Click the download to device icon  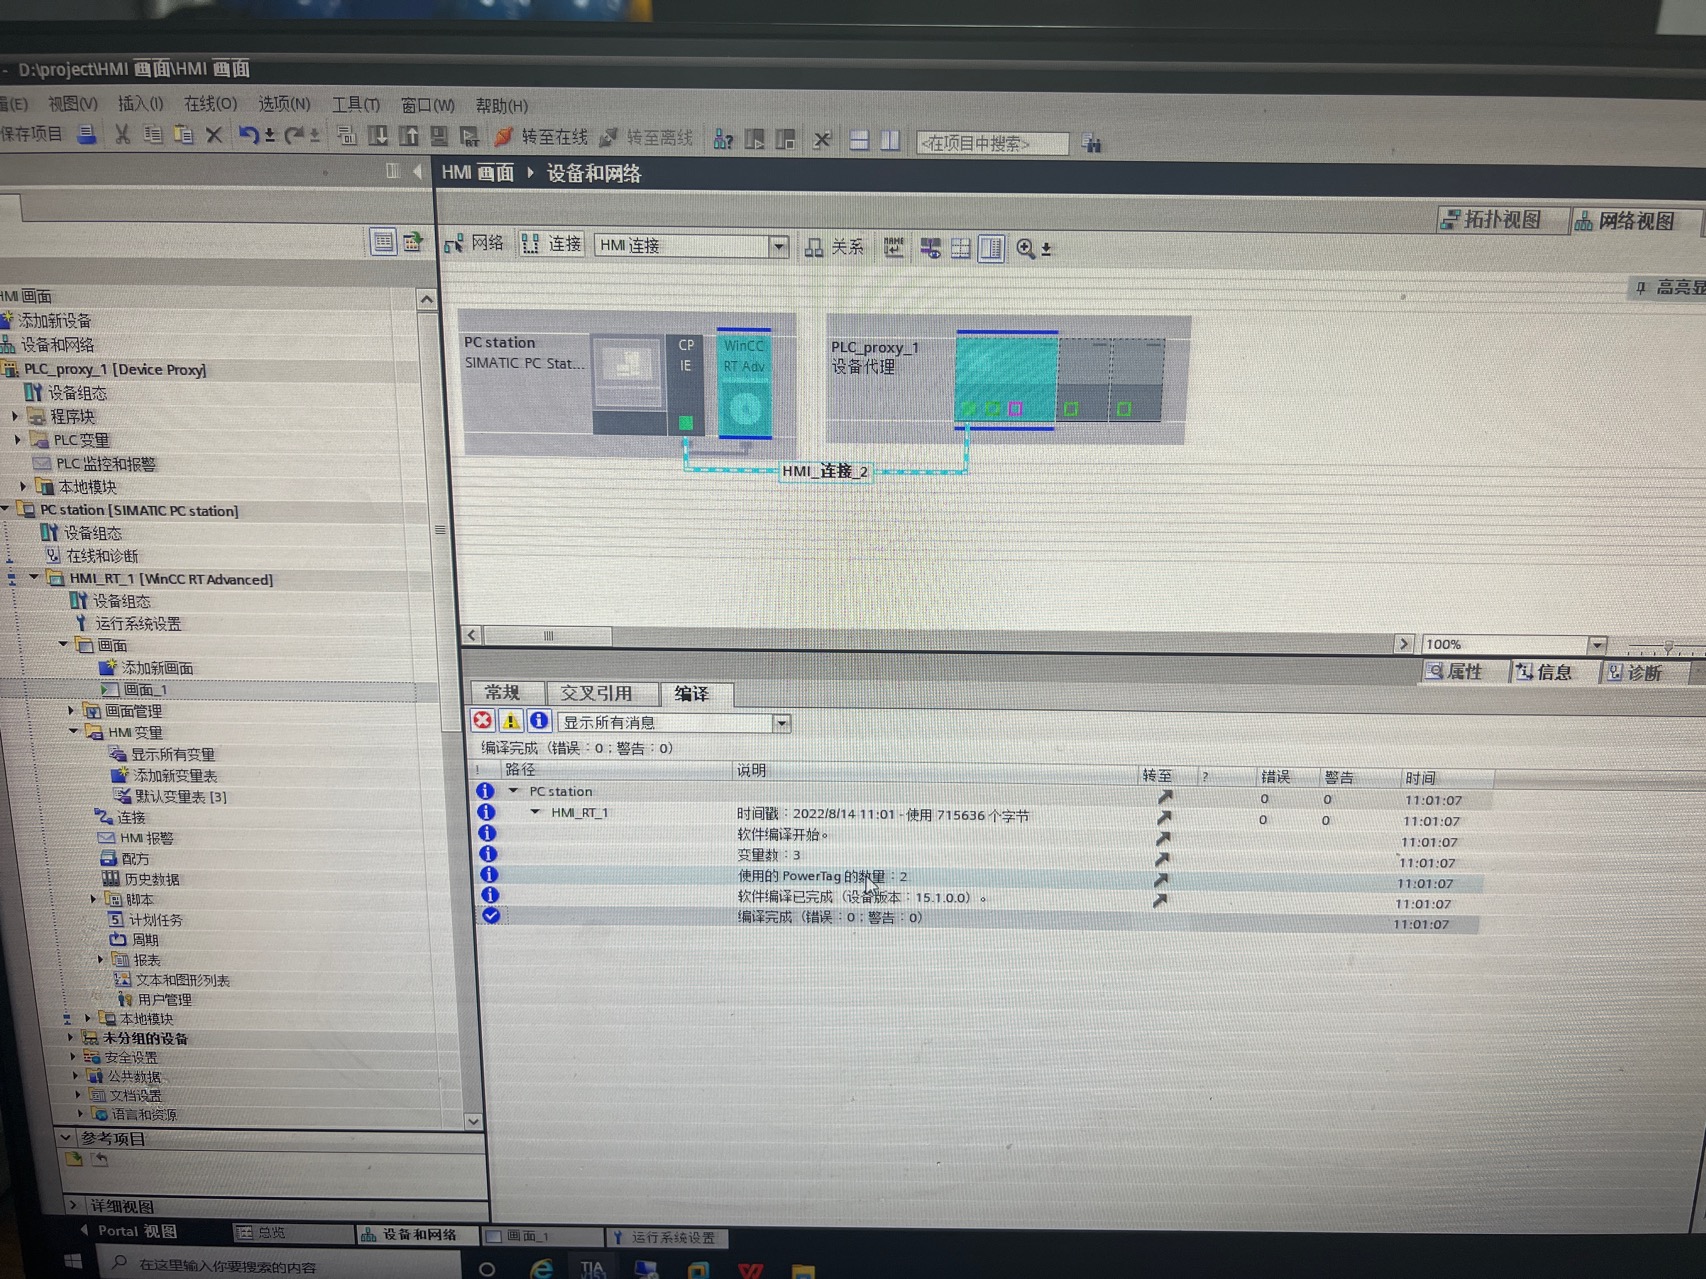pyautogui.click(x=378, y=136)
